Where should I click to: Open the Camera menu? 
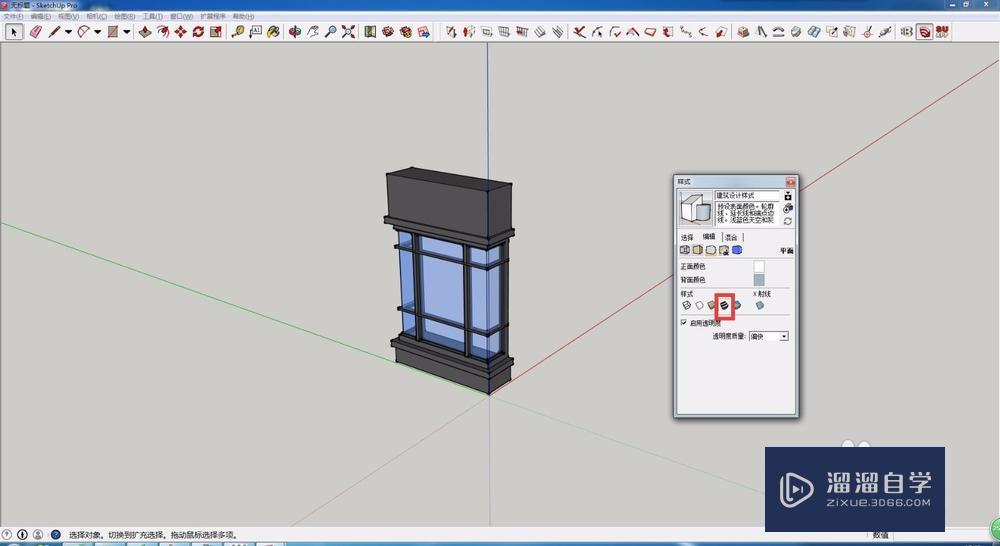point(96,16)
